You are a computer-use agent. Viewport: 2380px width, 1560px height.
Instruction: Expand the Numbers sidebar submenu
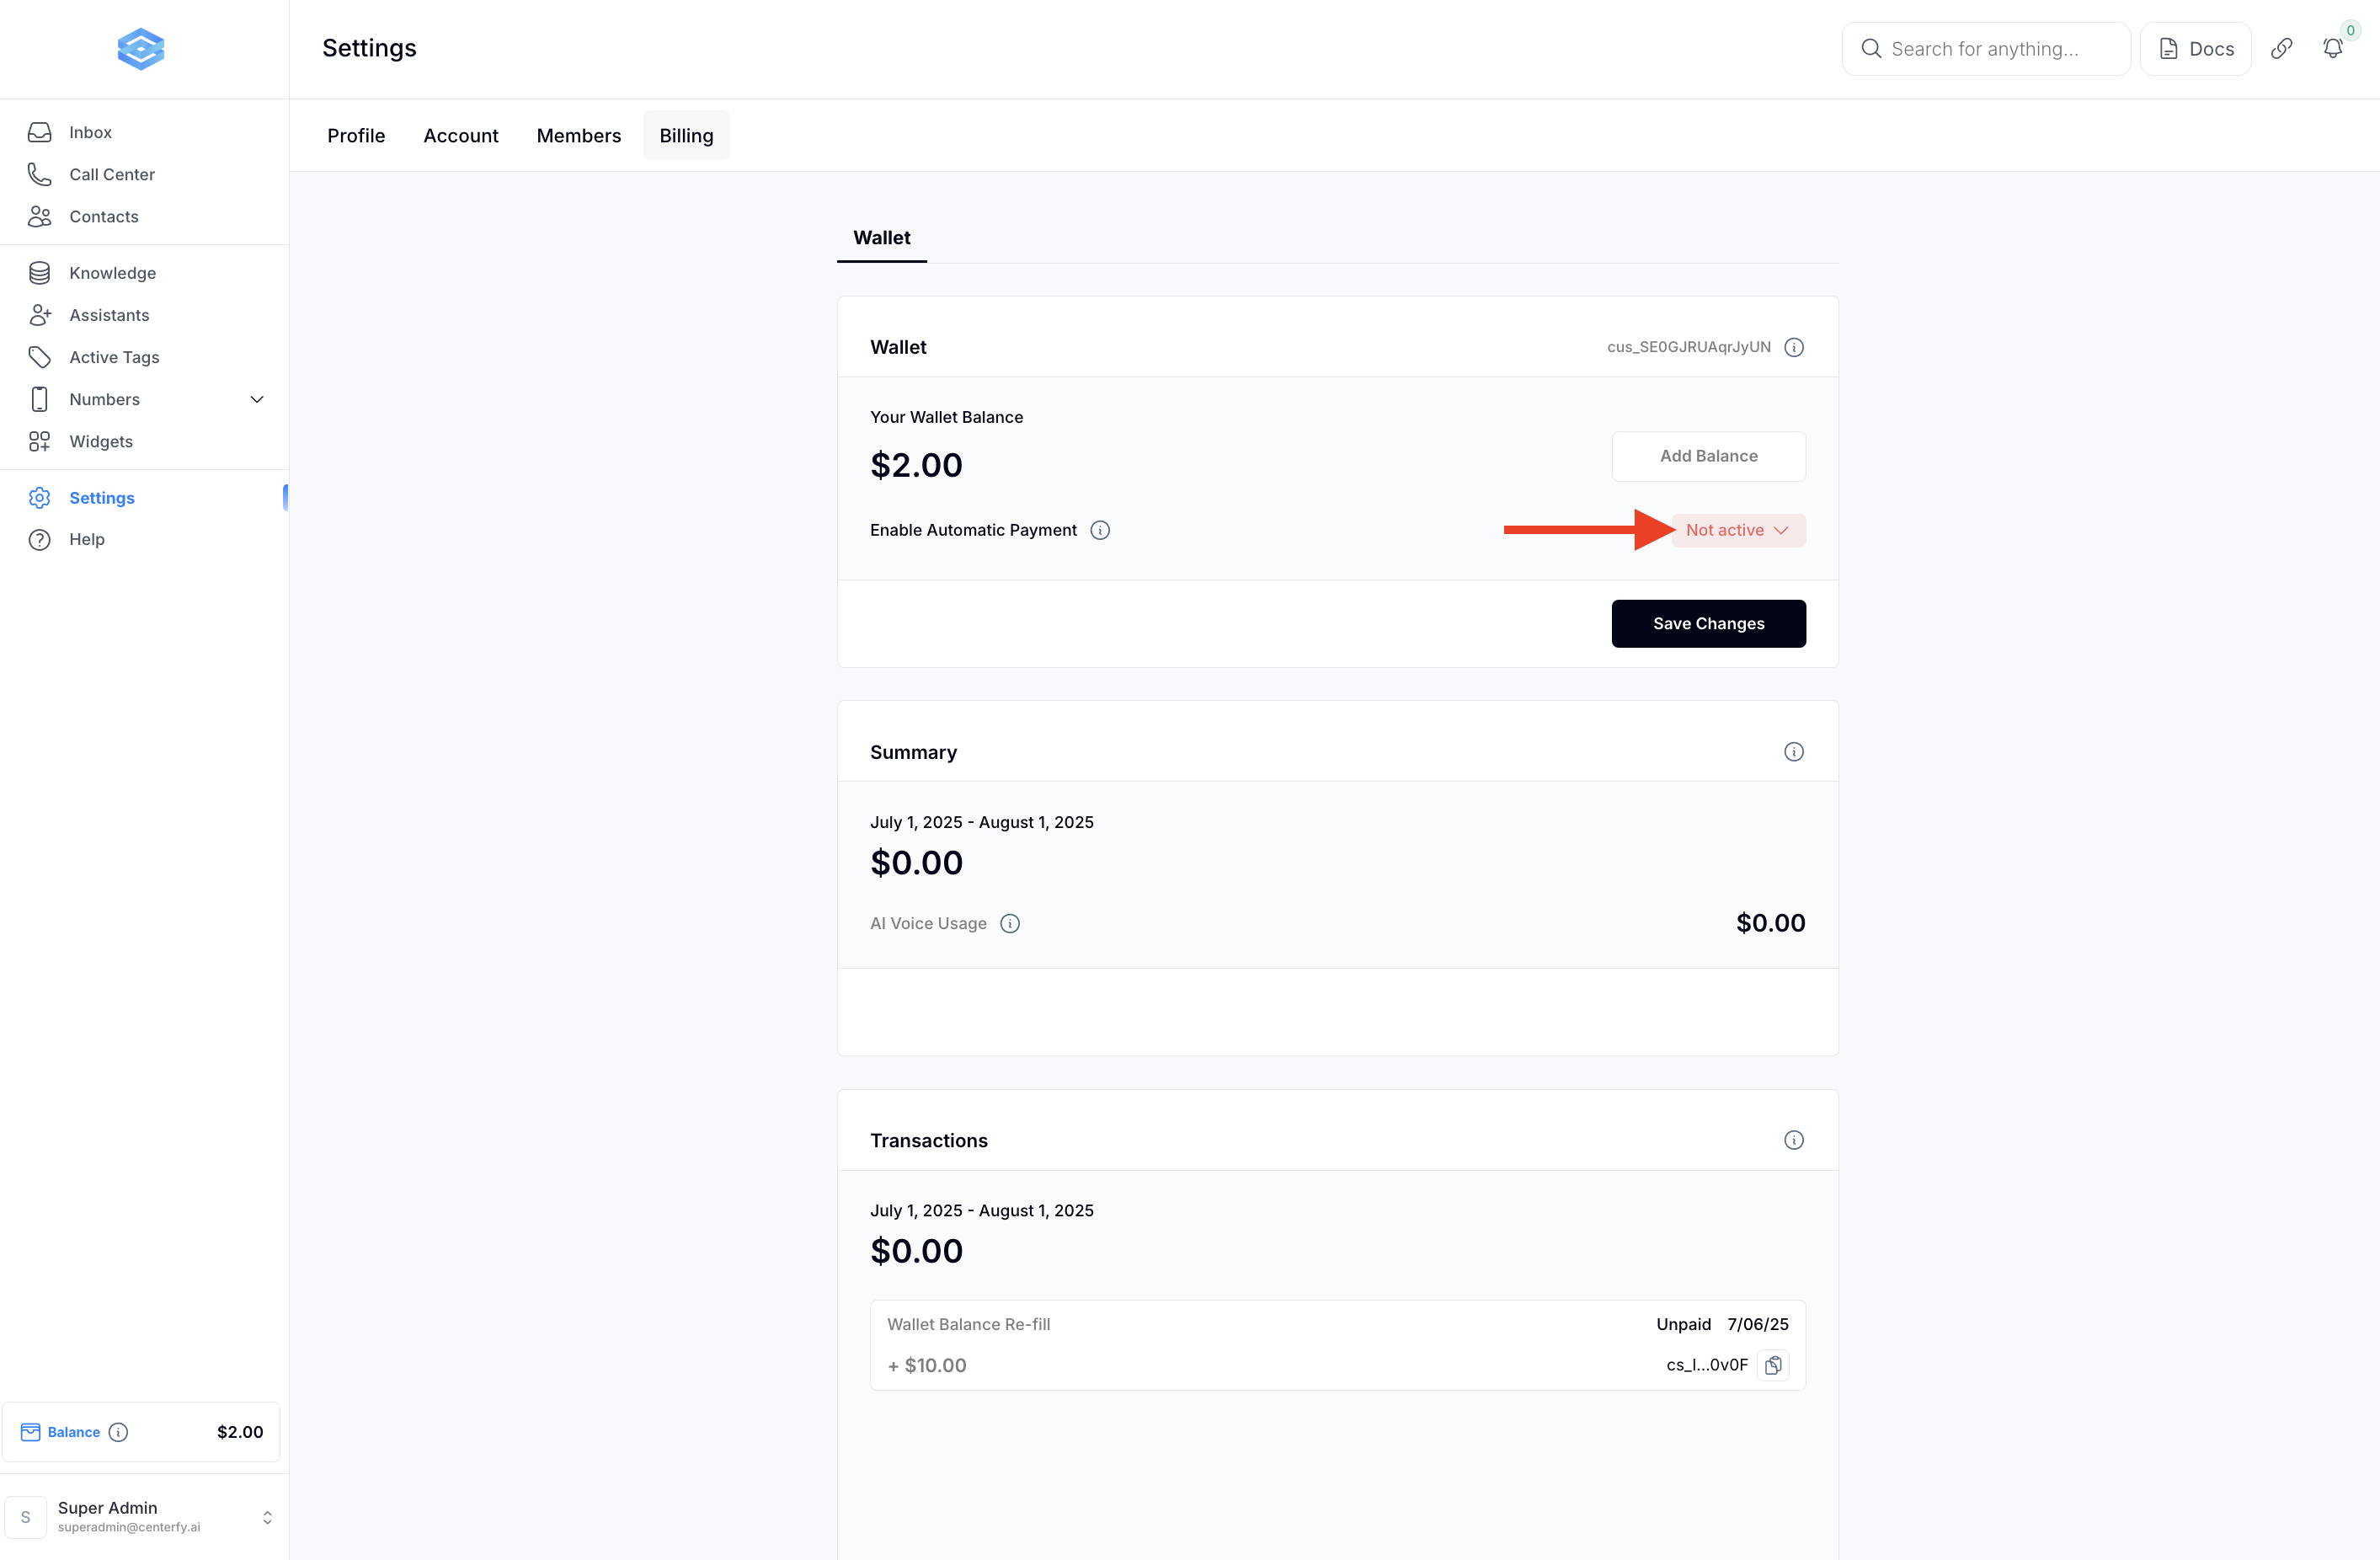click(x=257, y=399)
